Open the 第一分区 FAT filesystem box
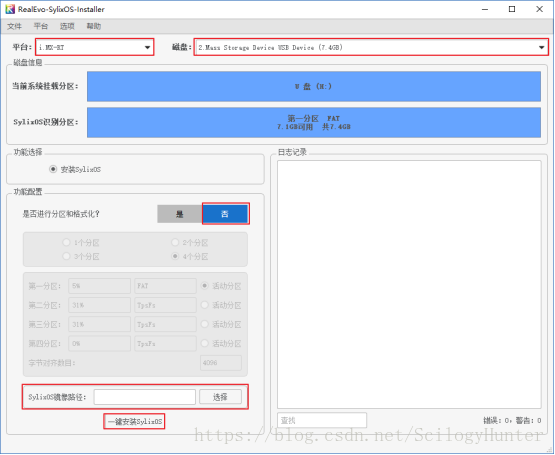 point(165,286)
